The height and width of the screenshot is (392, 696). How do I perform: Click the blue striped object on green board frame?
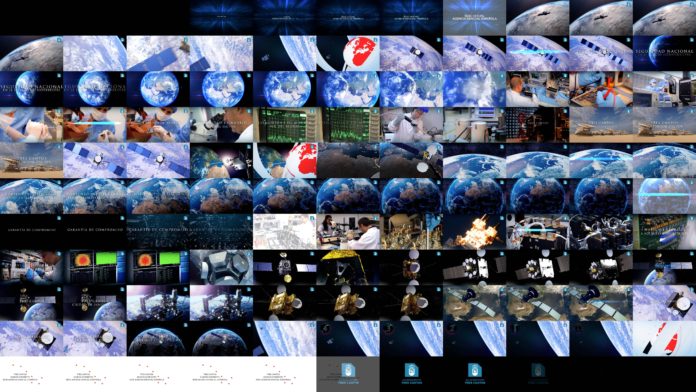pos(664,232)
